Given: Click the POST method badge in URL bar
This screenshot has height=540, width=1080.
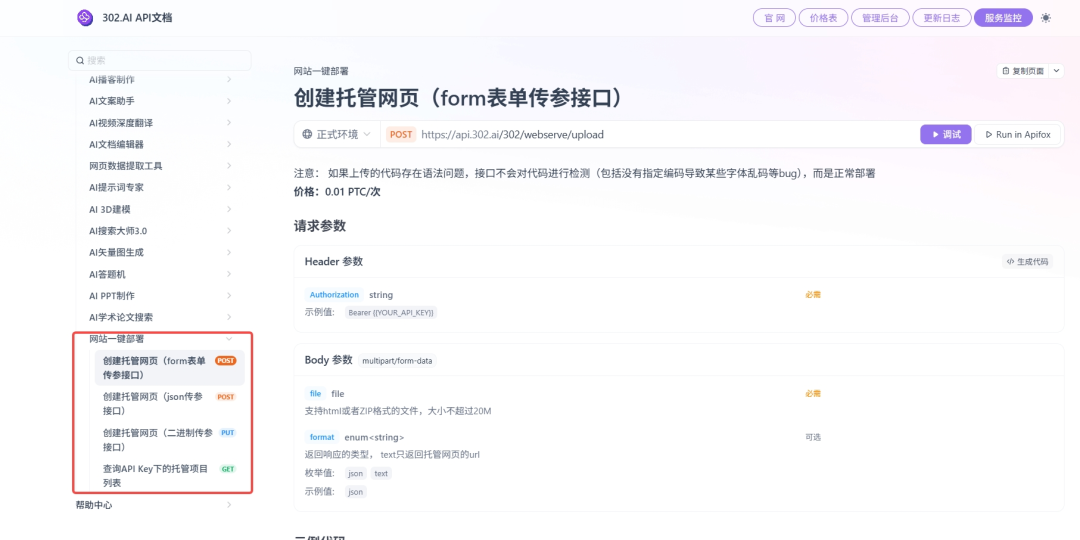Looking at the screenshot, I should (x=401, y=134).
